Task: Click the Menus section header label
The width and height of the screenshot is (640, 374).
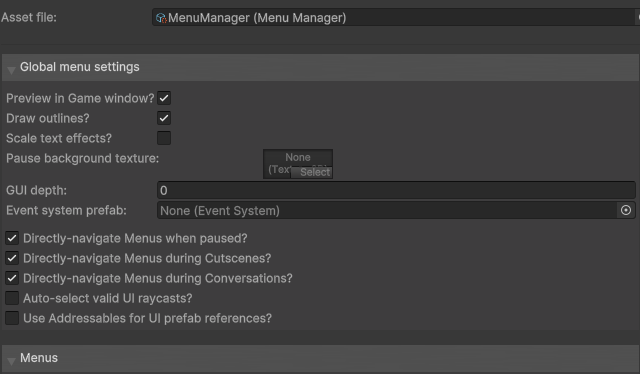Action: [x=39, y=358]
